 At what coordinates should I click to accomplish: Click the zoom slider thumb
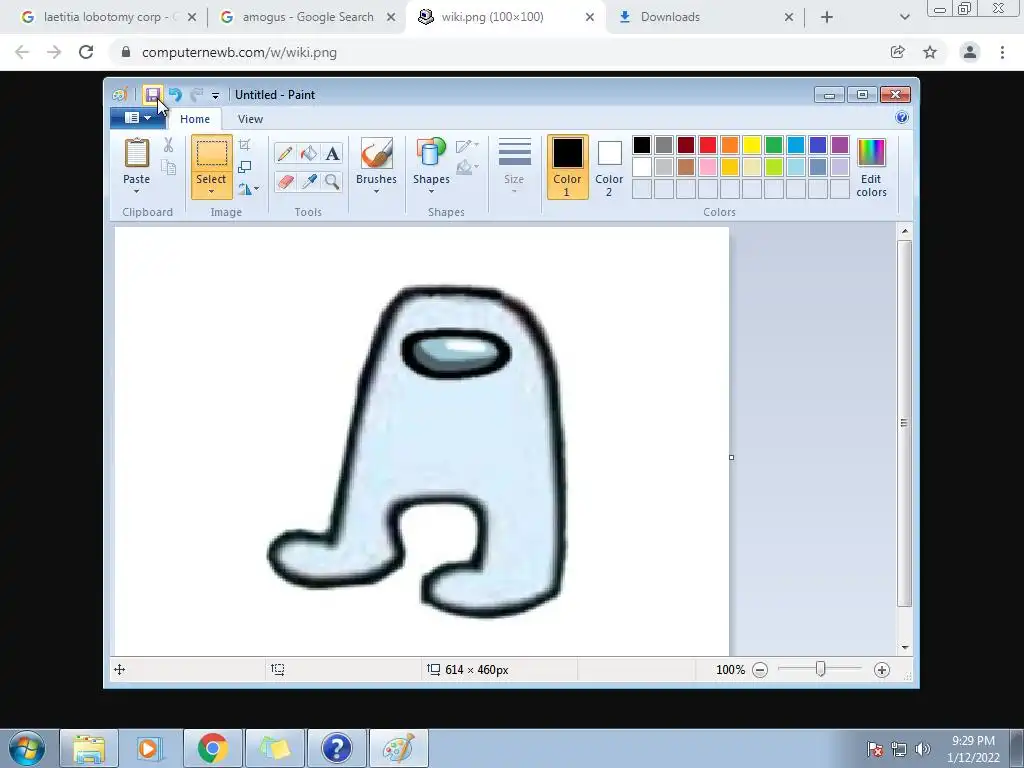(820, 669)
